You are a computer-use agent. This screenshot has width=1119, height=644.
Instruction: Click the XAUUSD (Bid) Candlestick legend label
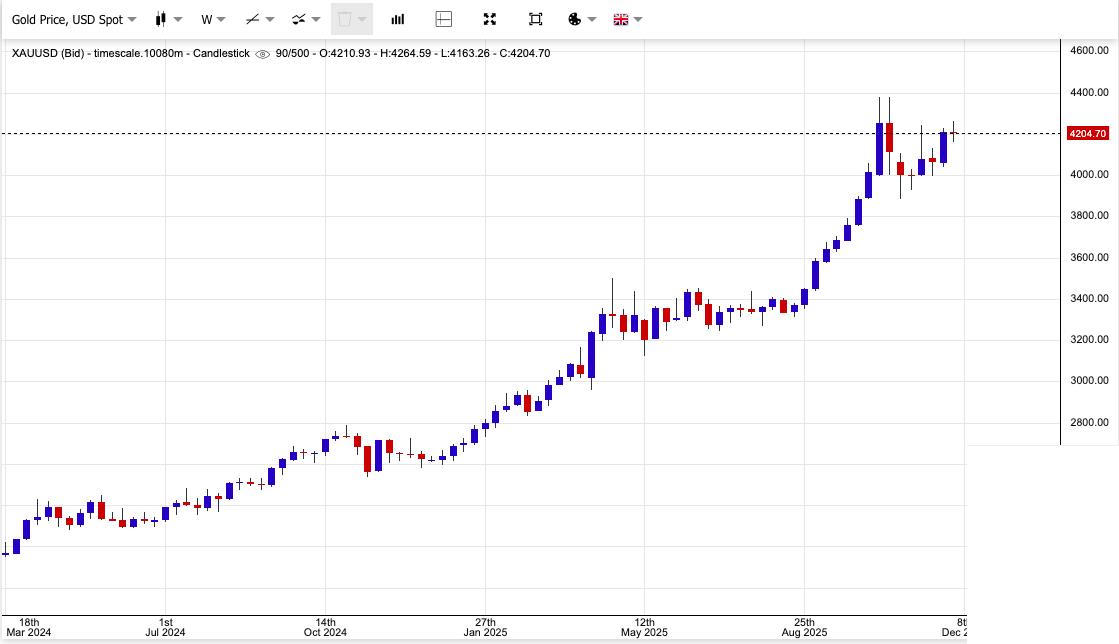point(130,54)
